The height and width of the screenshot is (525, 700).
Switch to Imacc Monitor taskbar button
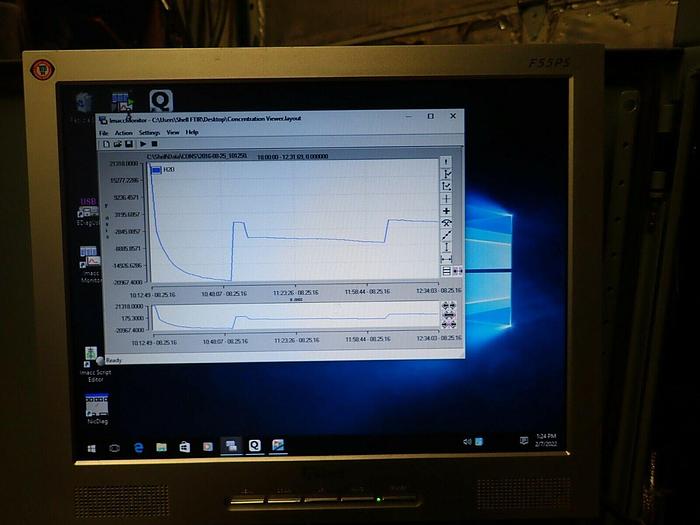231,446
